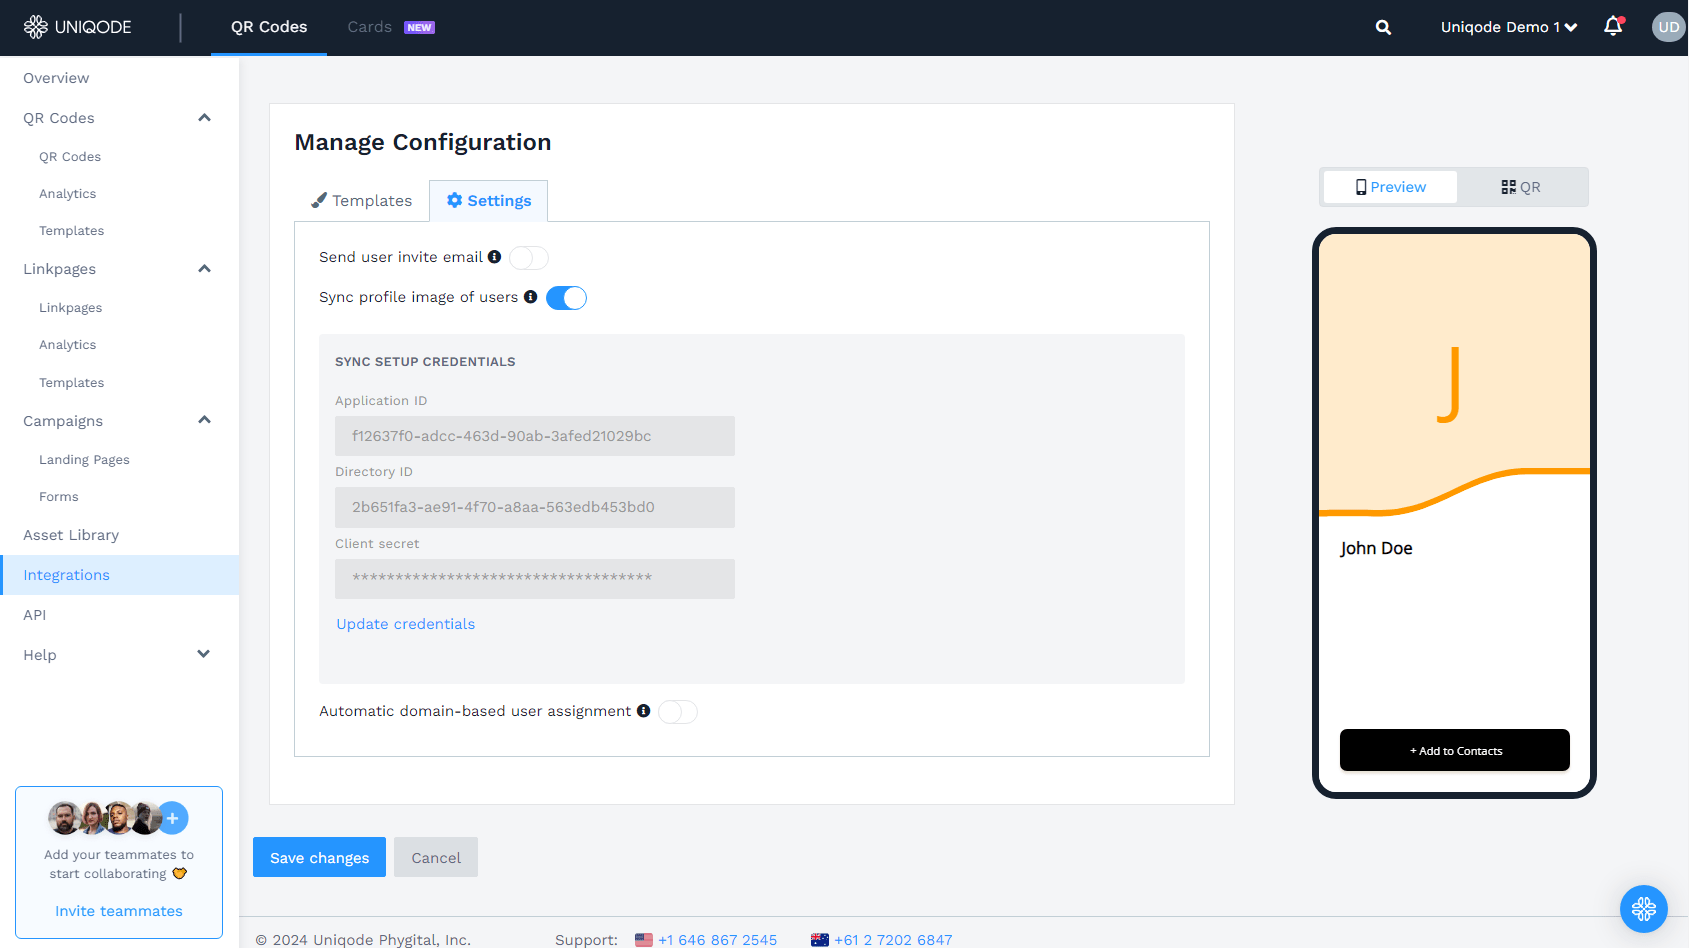Open Overview in the sidebar
The image size is (1689, 948).
56,78
